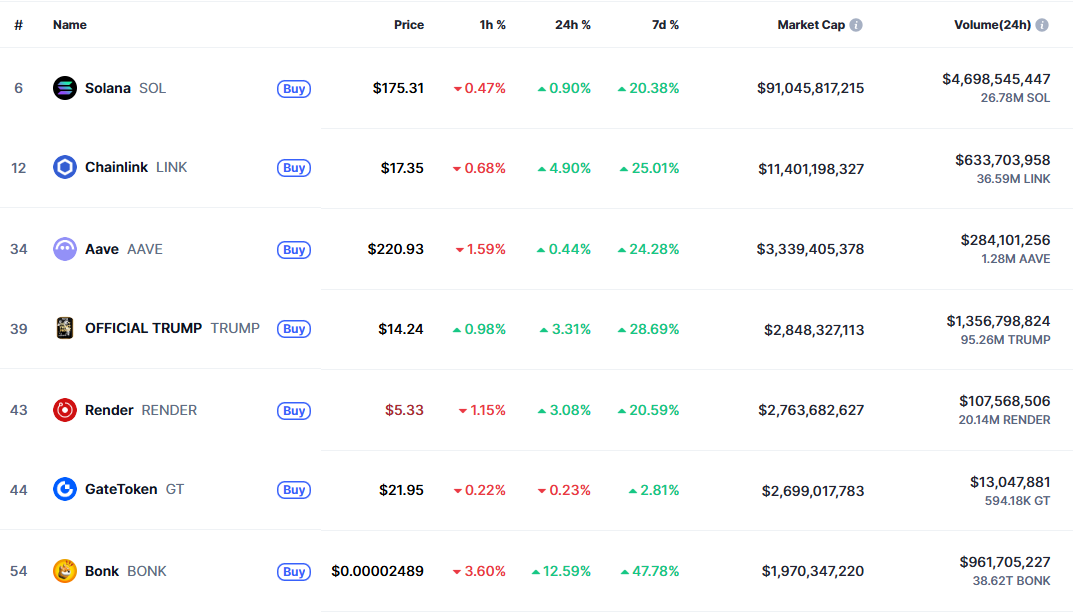
Task: Click the GateToken blue logo
Action: pos(65,489)
